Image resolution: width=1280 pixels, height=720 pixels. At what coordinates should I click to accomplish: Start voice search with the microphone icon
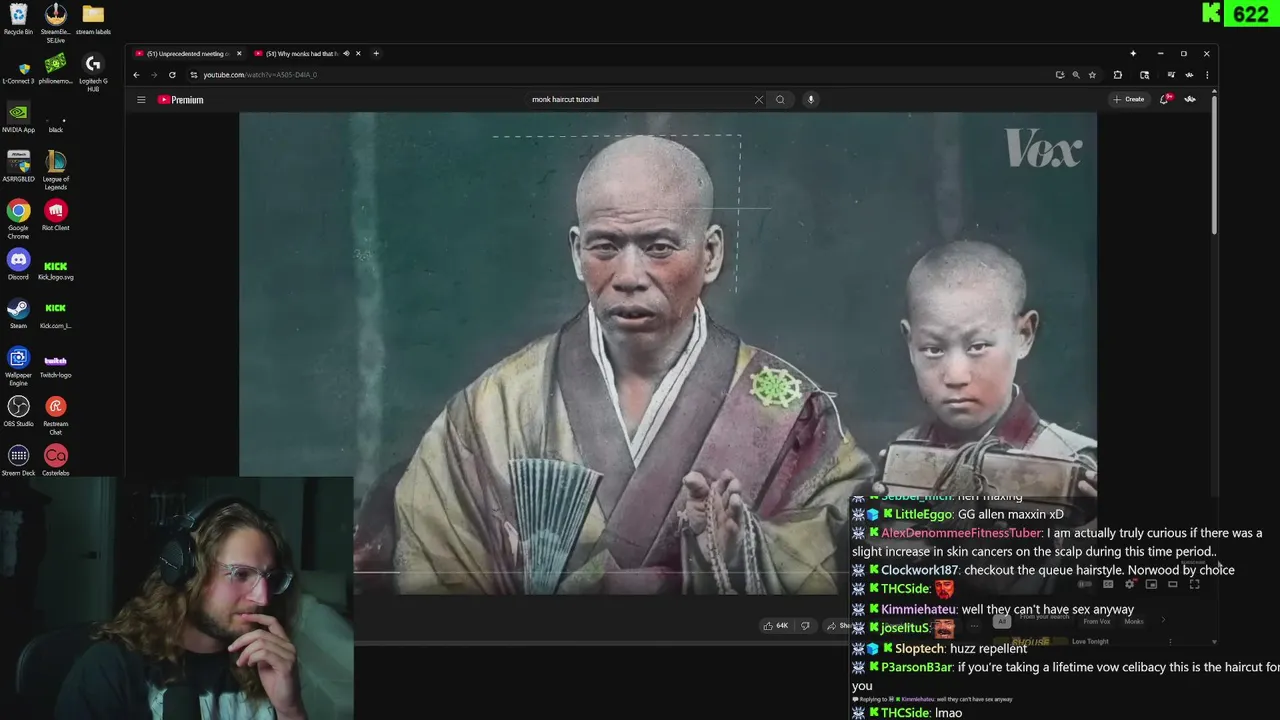pyautogui.click(x=811, y=99)
